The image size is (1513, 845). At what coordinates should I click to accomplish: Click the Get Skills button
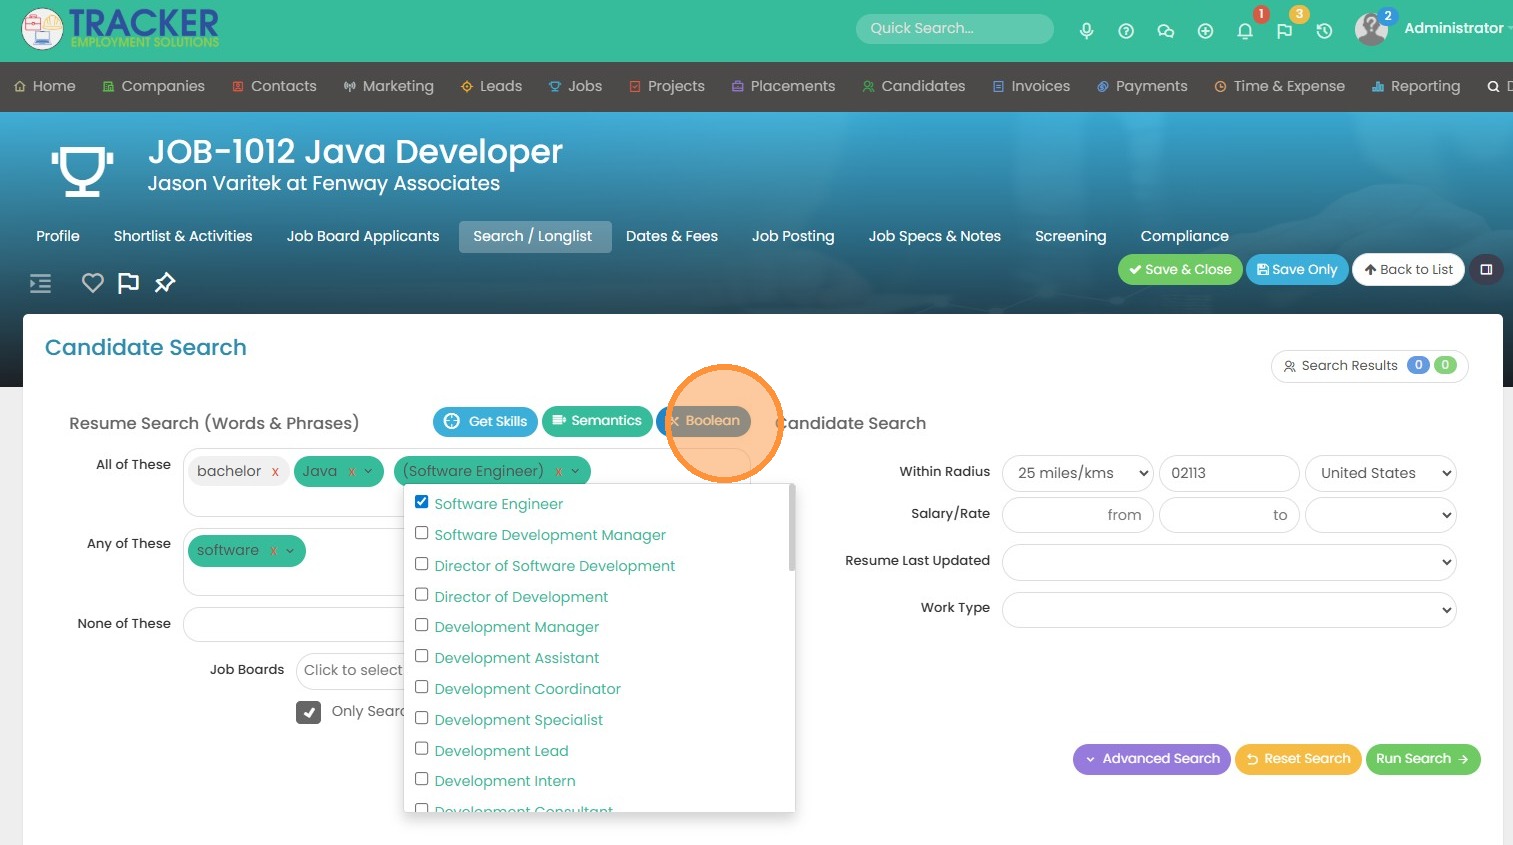click(485, 421)
